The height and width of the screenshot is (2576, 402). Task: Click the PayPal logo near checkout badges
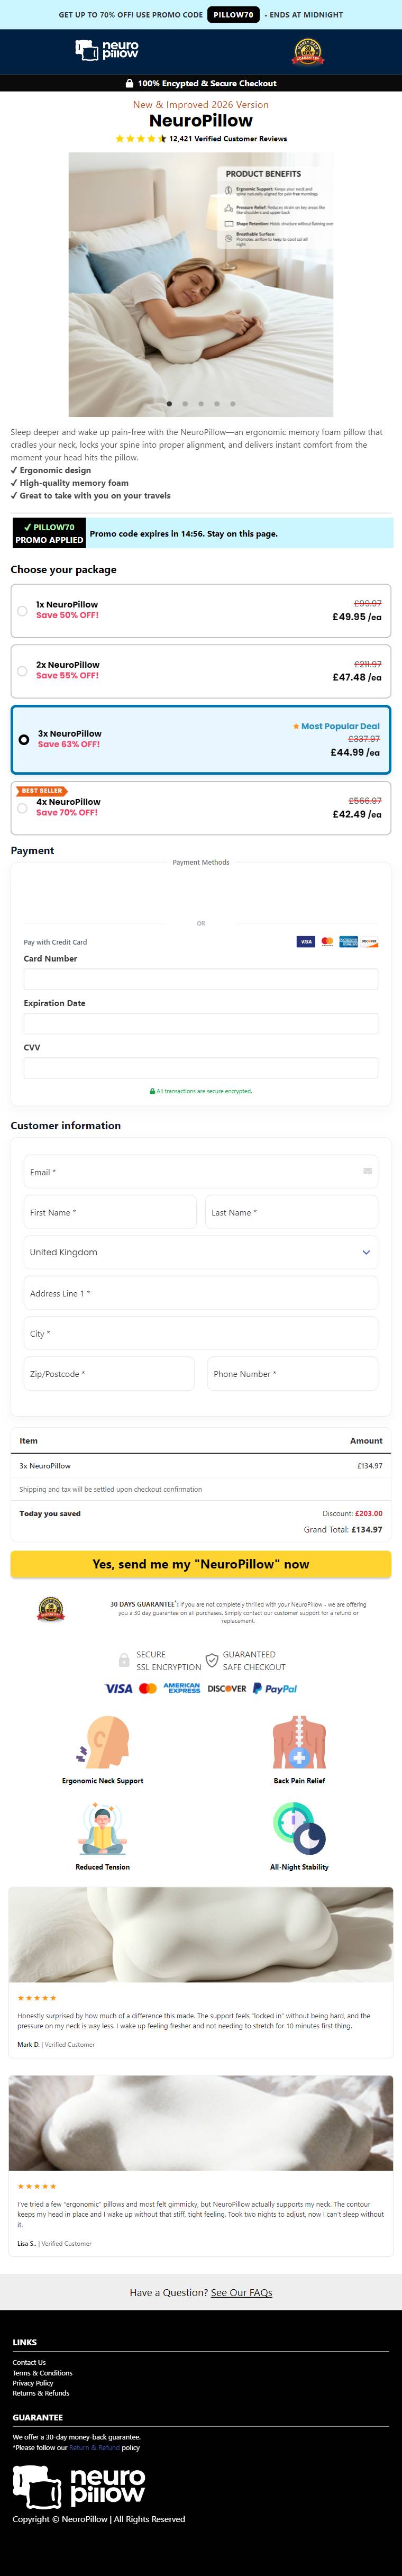(274, 1688)
